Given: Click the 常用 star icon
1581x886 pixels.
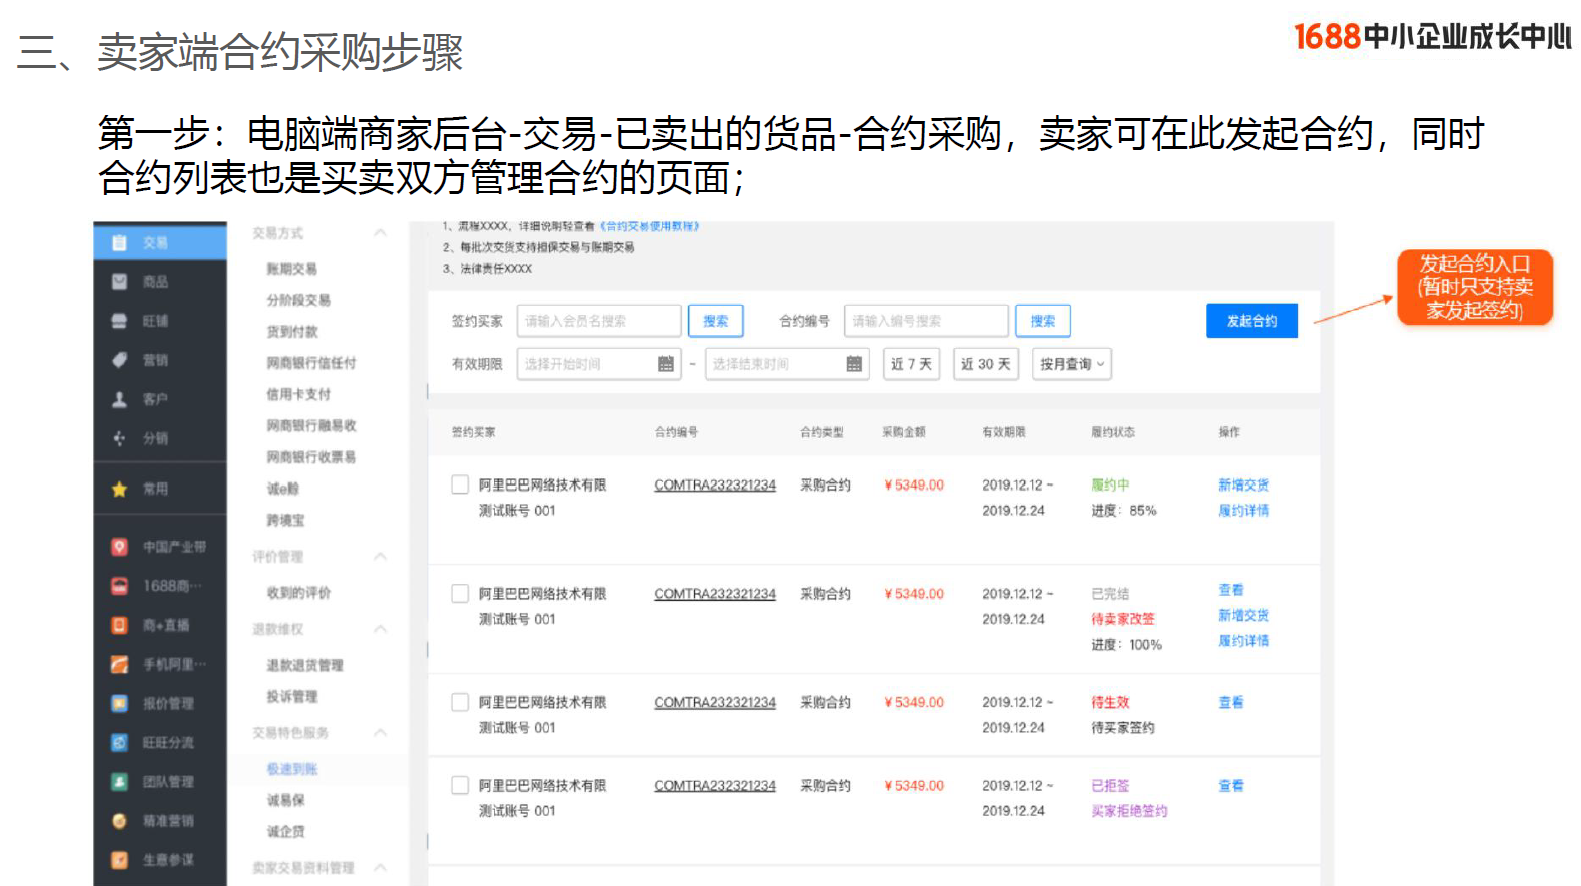Looking at the screenshot, I should point(120,489).
